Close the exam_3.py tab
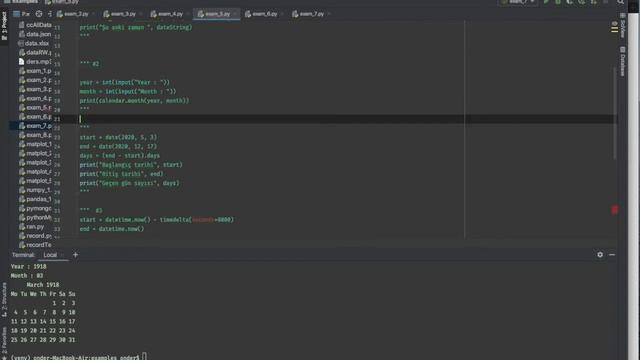The image size is (640, 360). (141, 14)
